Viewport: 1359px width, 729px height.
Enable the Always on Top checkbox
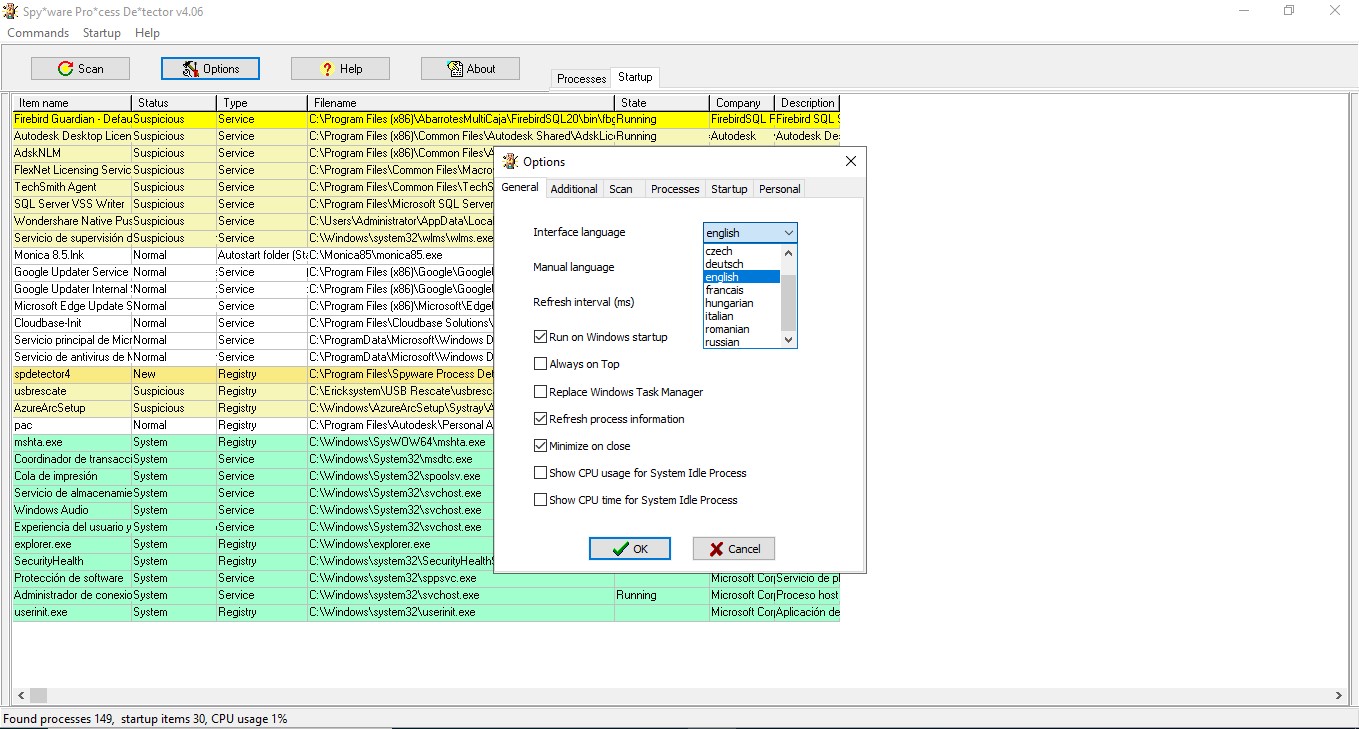[x=539, y=363]
